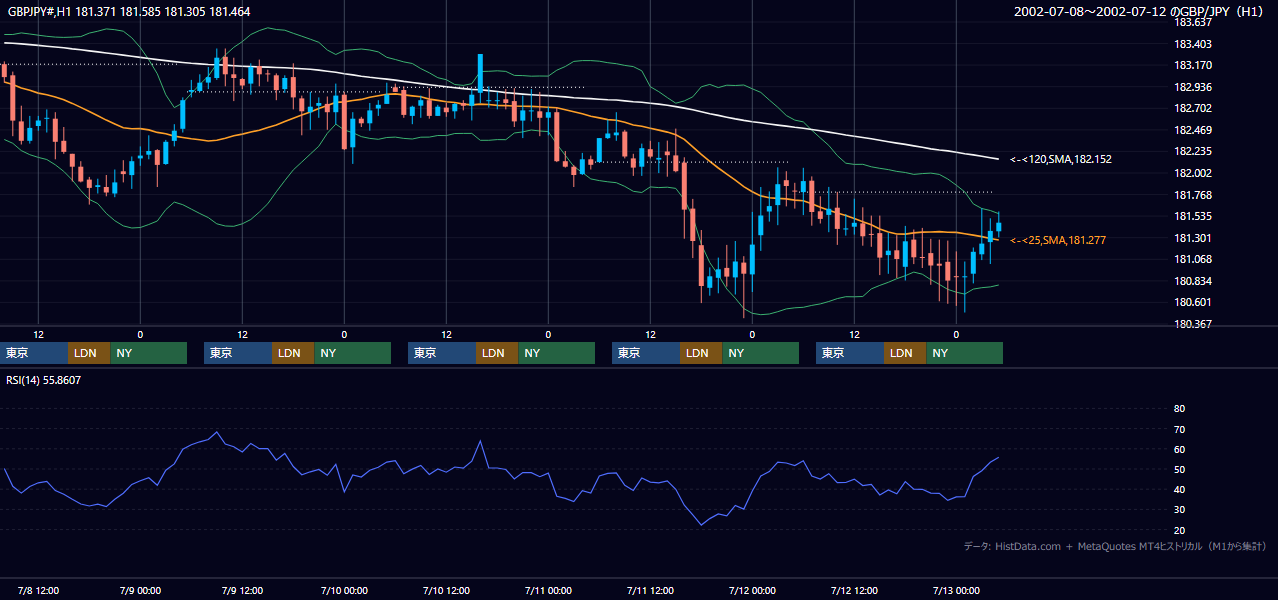The width and height of the screenshot is (1278, 600).
Task: Click price axis value 181.535
Action: tap(1192, 216)
